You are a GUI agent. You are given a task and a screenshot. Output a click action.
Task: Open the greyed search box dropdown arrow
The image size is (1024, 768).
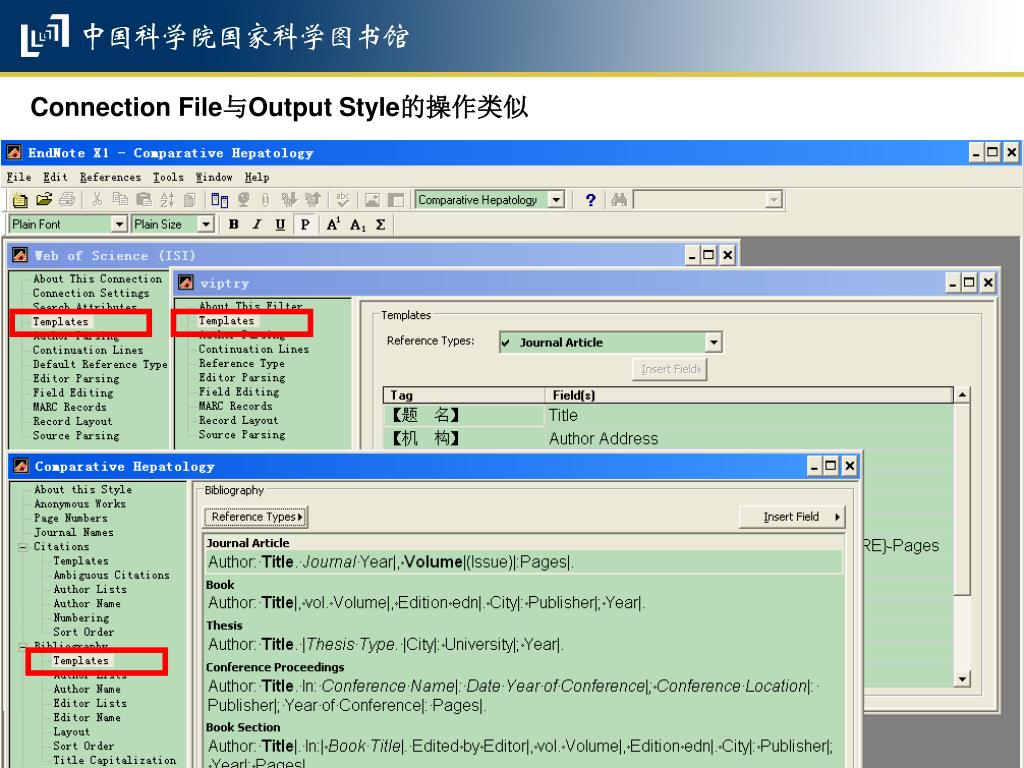(x=774, y=200)
